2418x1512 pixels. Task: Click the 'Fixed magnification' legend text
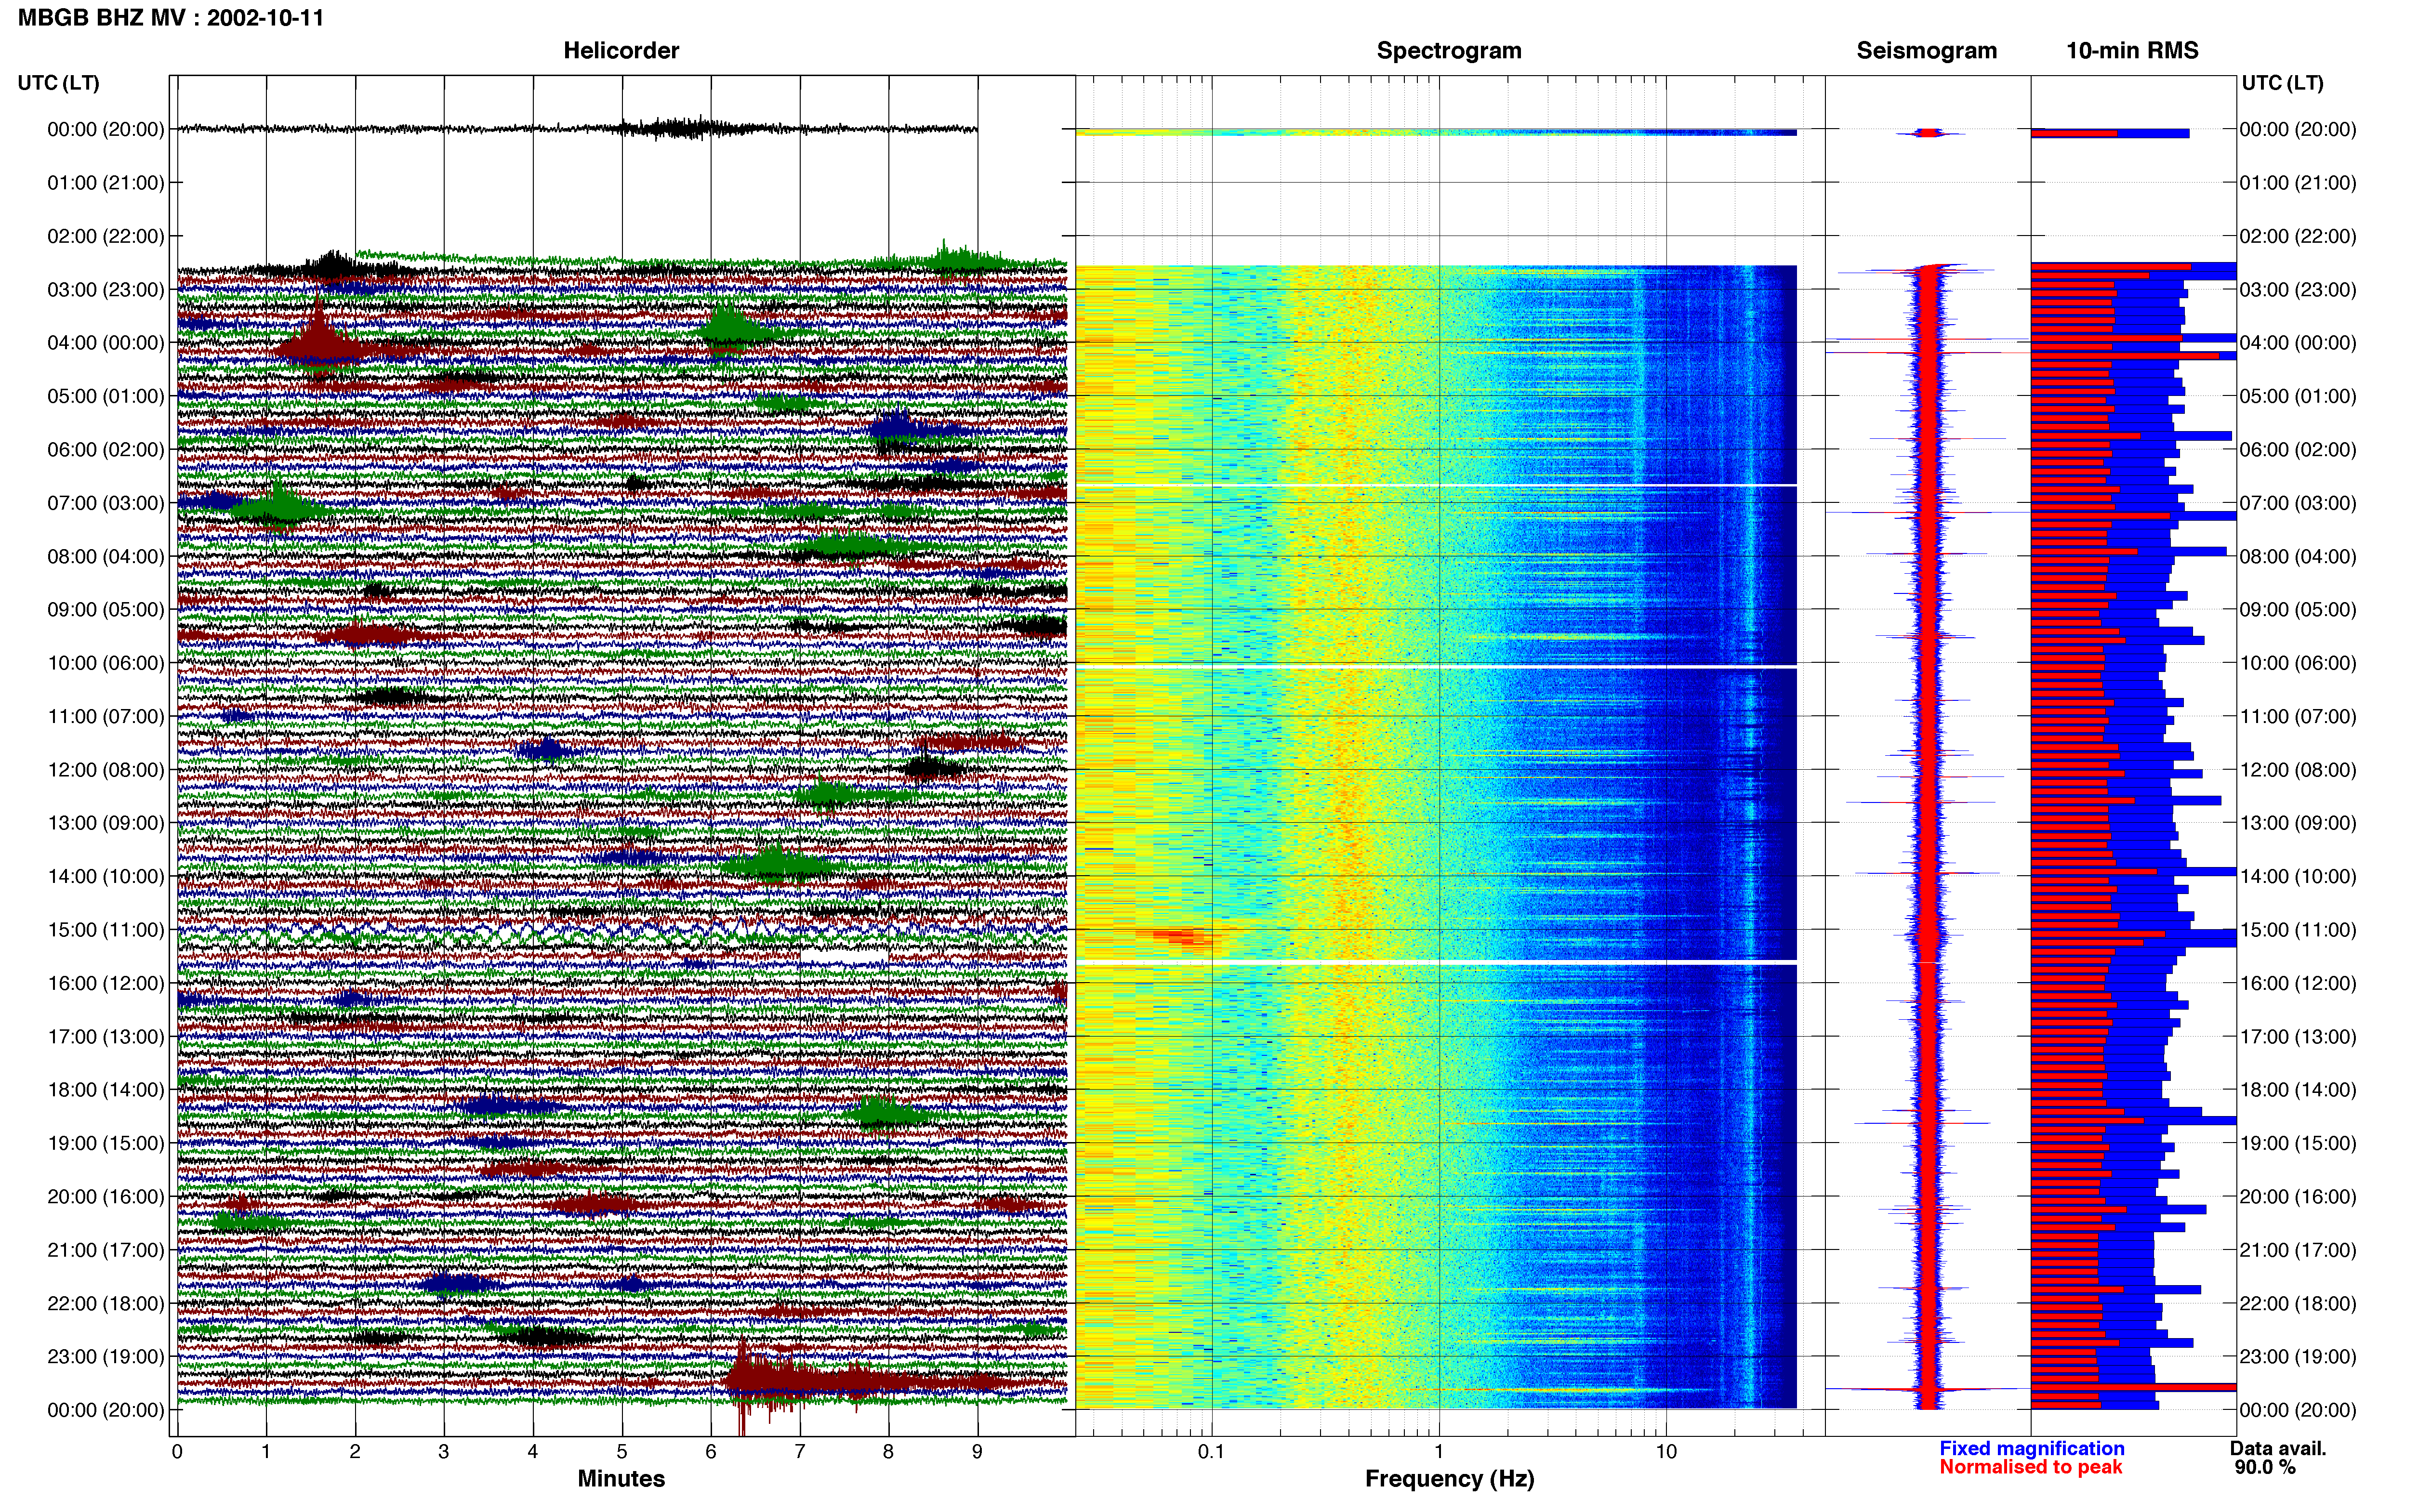coord(2031,1448)
